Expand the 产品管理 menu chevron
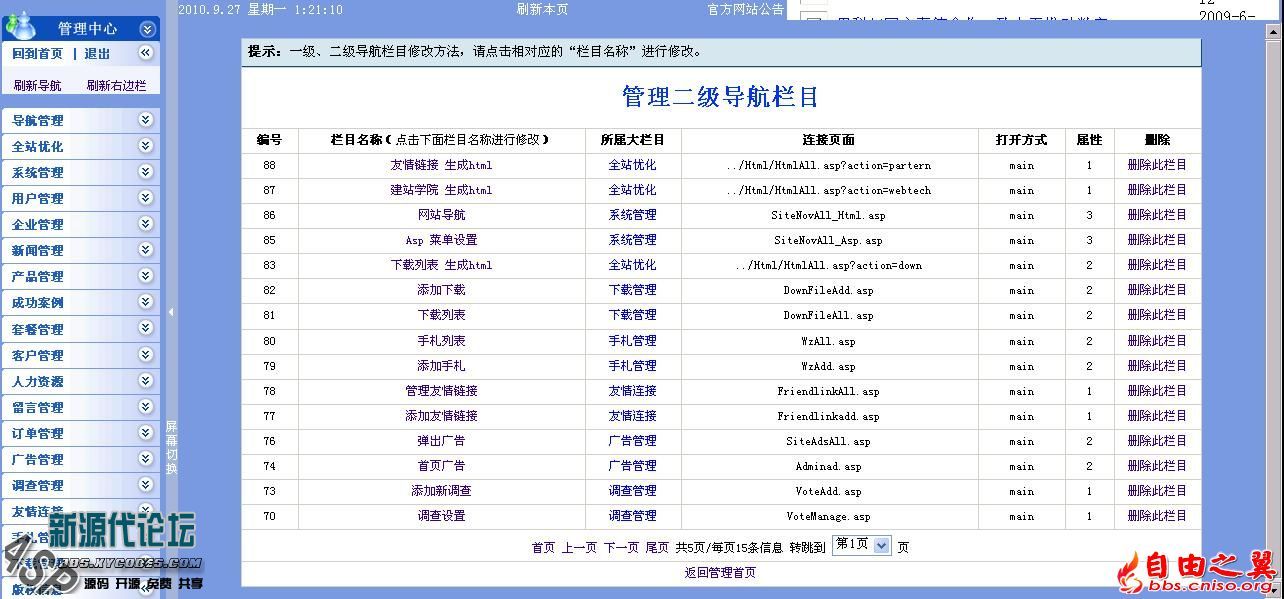 click(x=146, y=276)
